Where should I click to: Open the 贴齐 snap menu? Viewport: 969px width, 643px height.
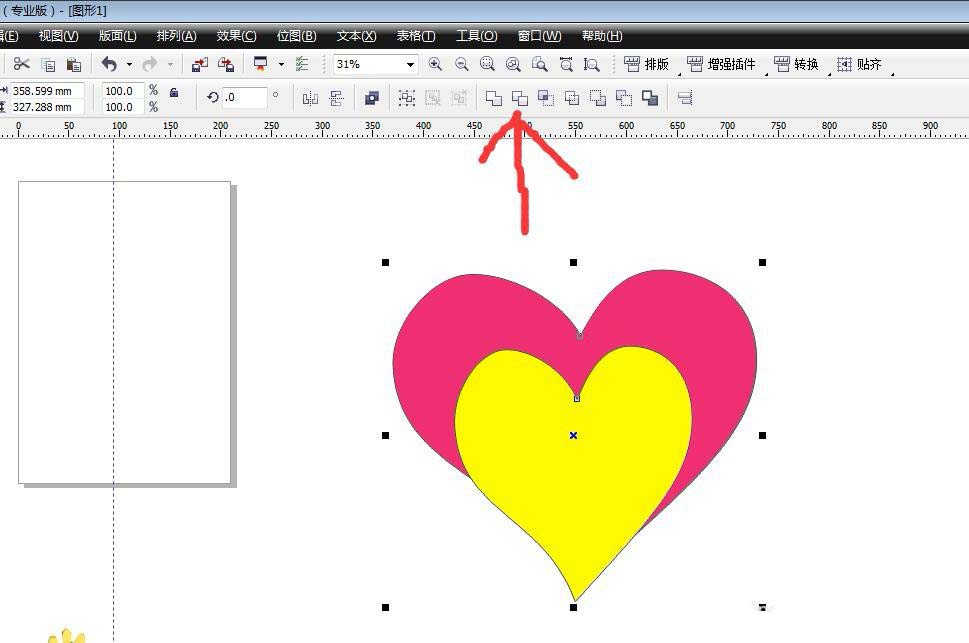860,64
